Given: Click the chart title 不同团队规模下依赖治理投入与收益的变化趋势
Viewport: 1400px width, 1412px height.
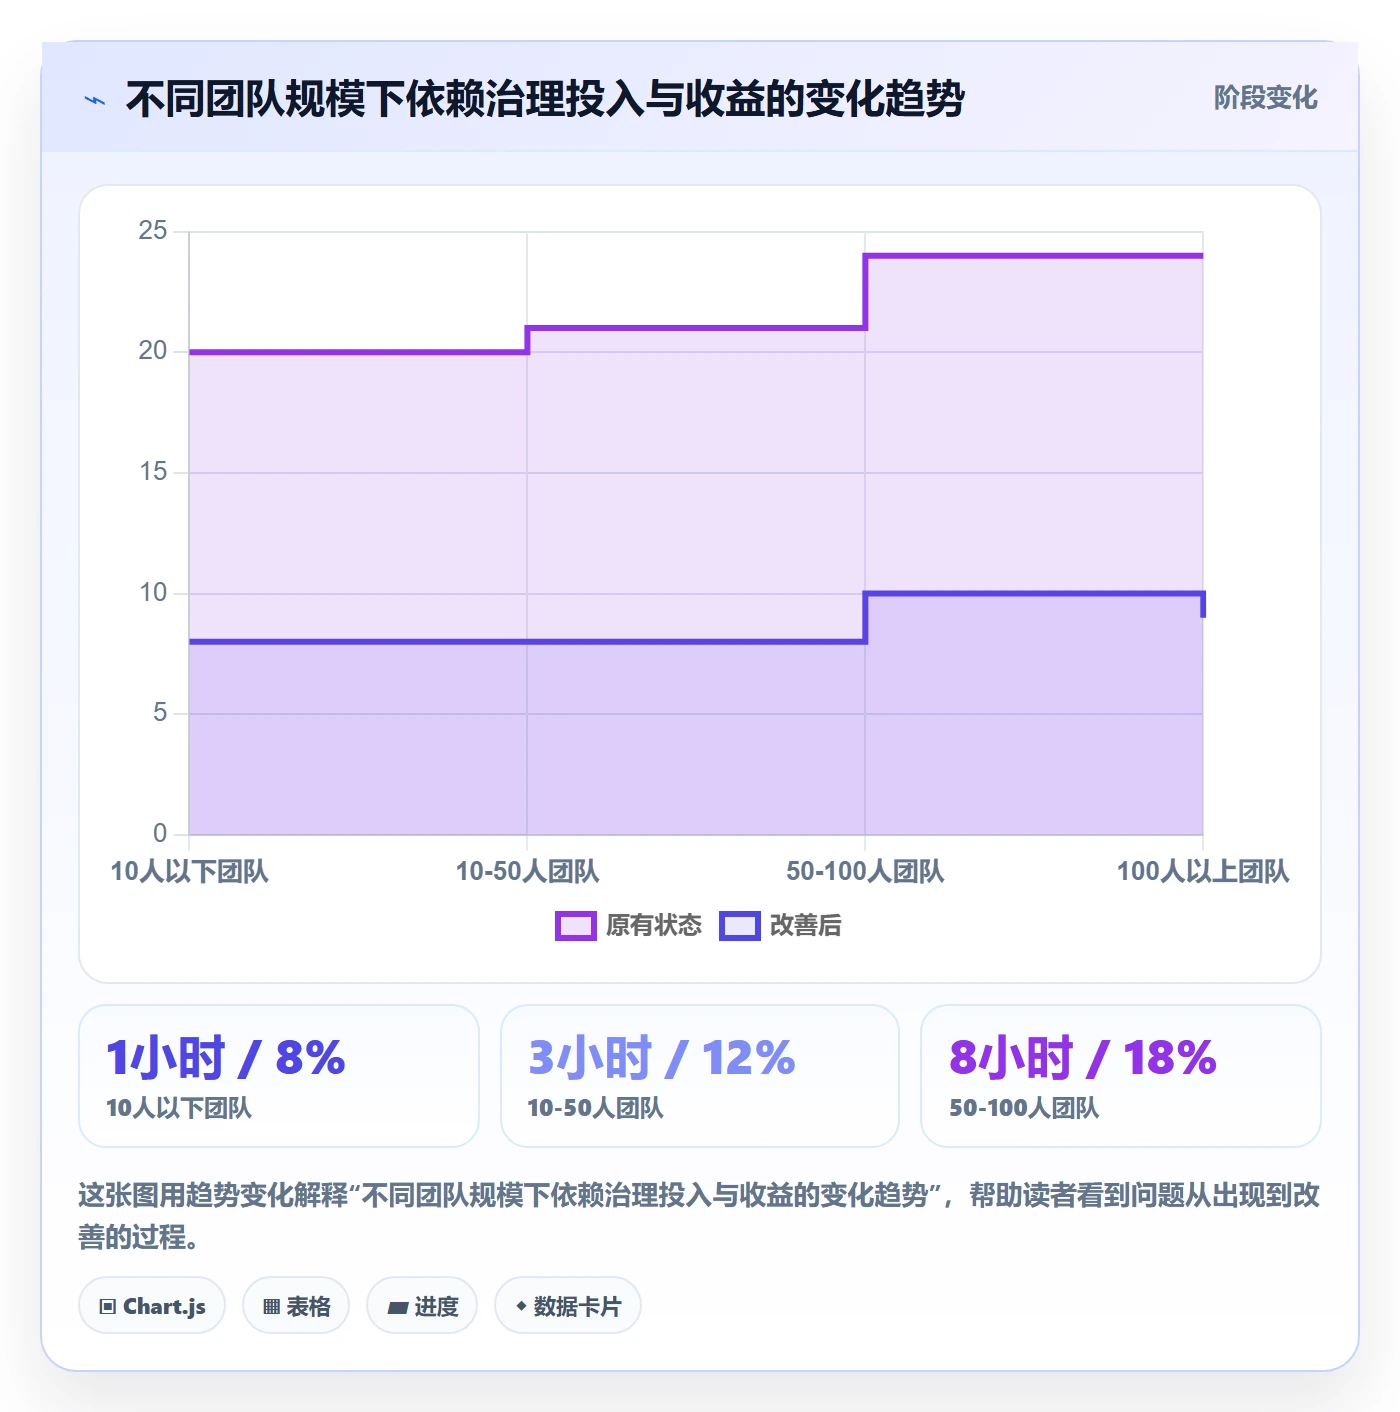Looking at the screenshot, I should point(545,99).
